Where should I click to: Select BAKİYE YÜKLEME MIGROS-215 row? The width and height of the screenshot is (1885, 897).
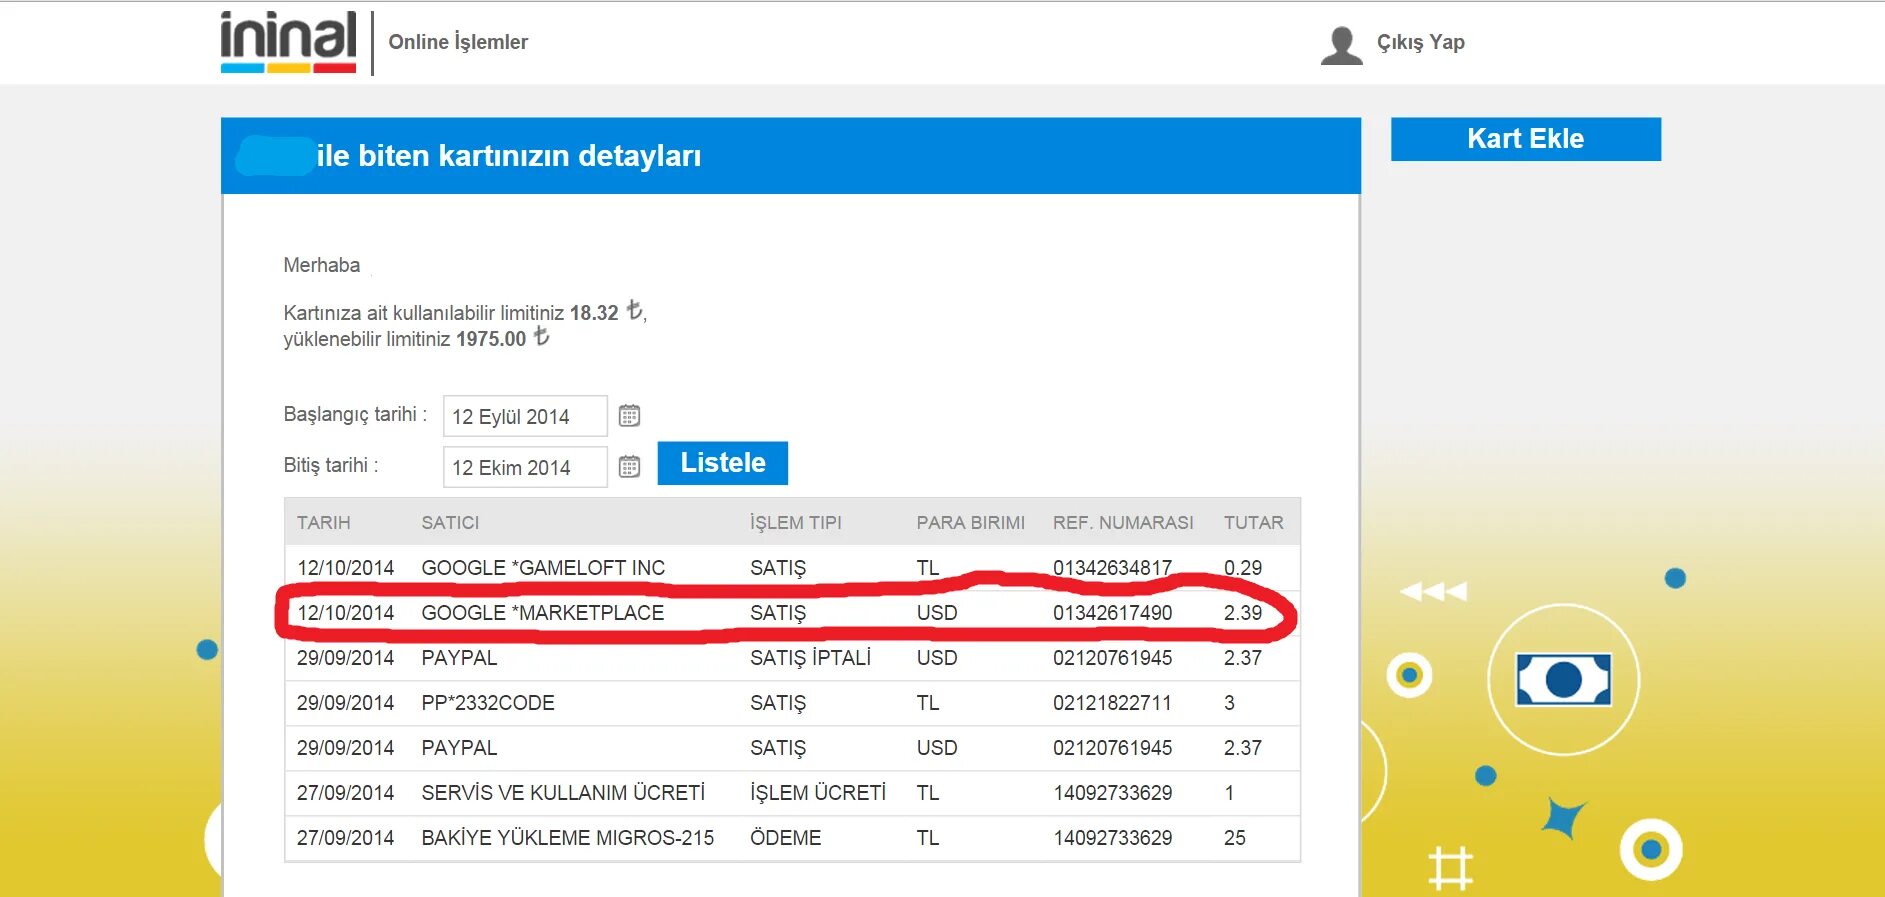pos(792,838)
